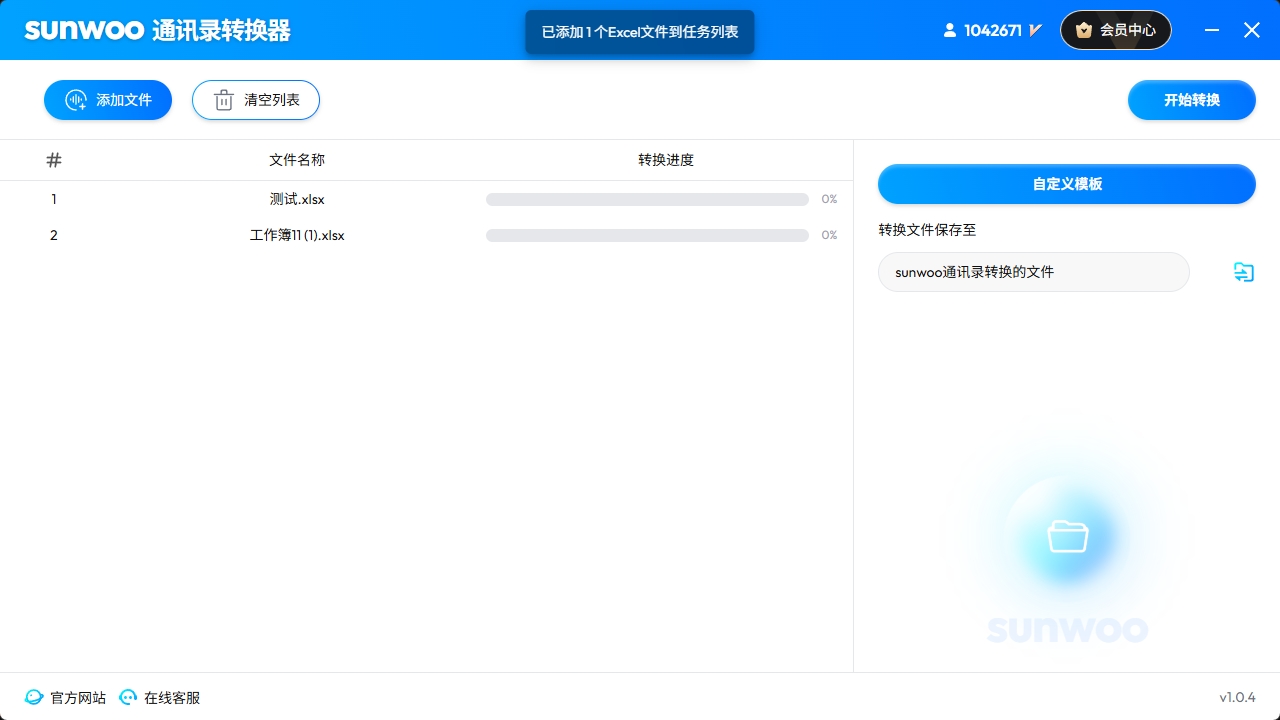Viewport: 1280px width, 720px height.
Task: Click the 会员中心 member center button
Action: click(x=1116, y=30)
